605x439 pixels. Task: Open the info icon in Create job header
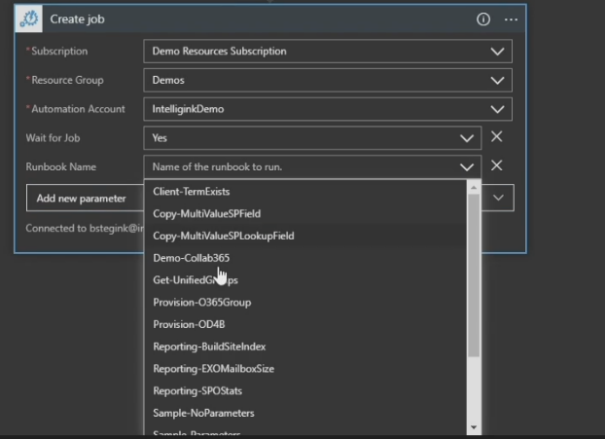[x=483, y=19]
